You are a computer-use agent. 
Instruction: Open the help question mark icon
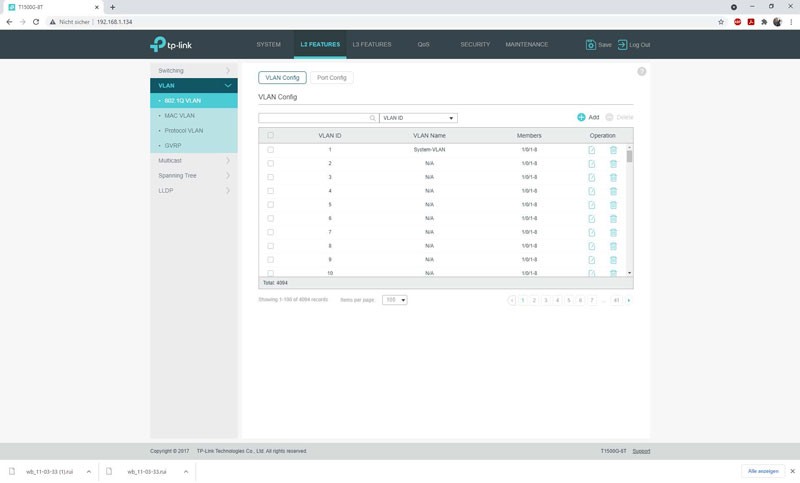(x=642, y=72)
